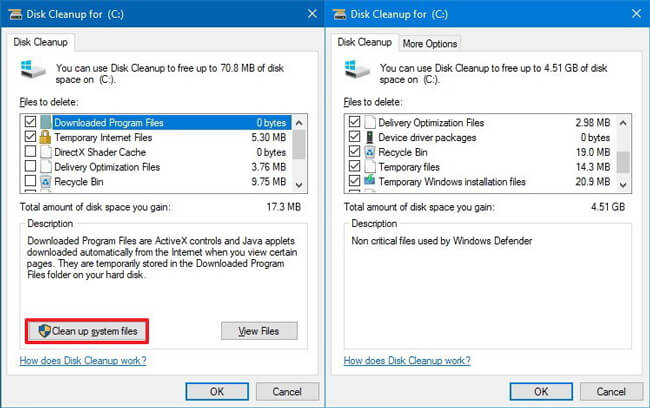Image resolution: width=650 pixels, height=408 pixels.
Task: Select the 'Temporary files' row text
Action: (409, 167)
